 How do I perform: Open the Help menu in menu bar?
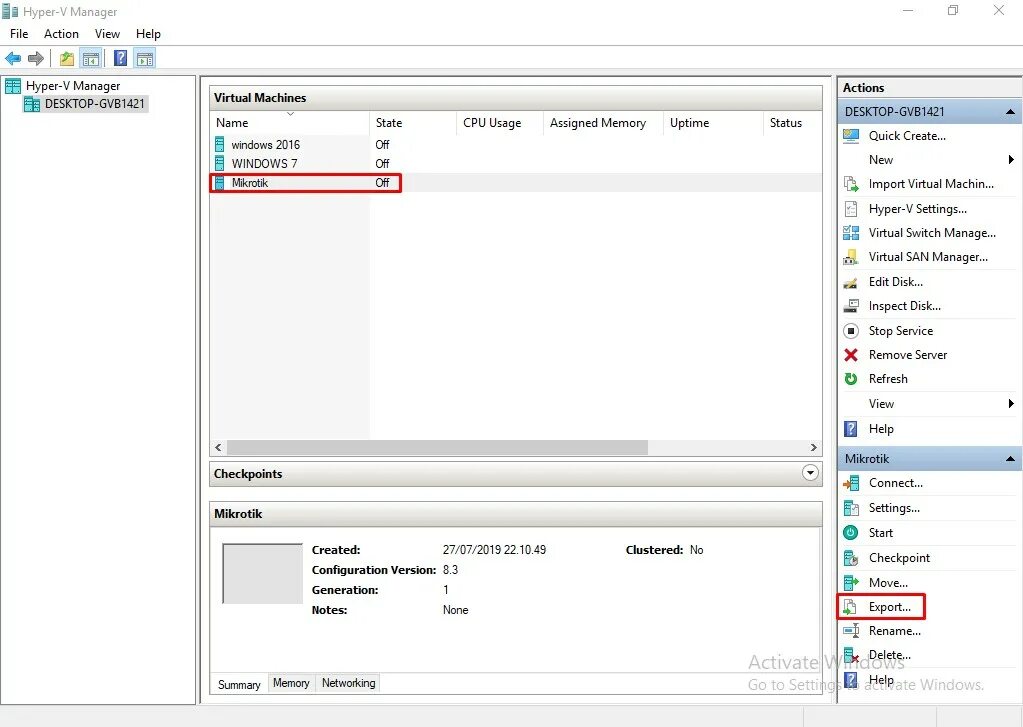(x=148, y=34)
